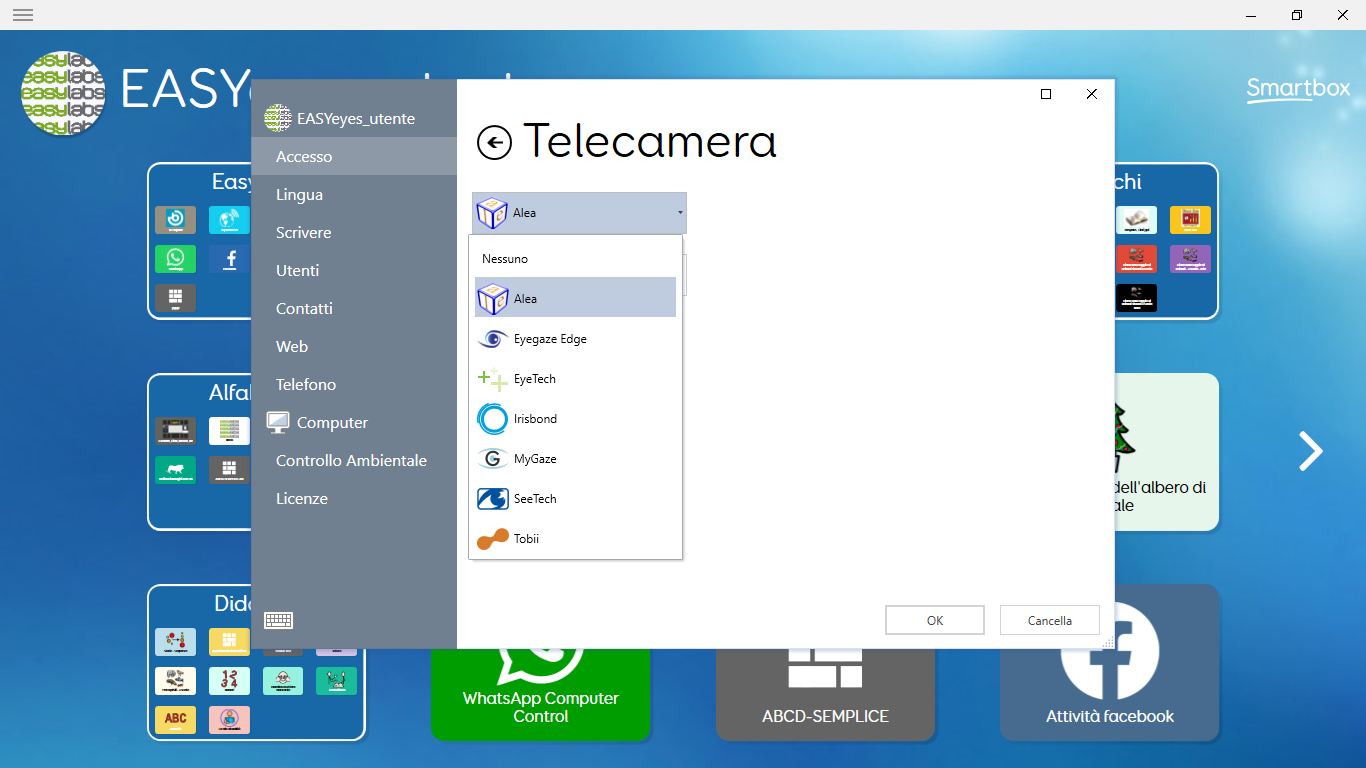Click the Alea cube icon in list

coord(493,299)
